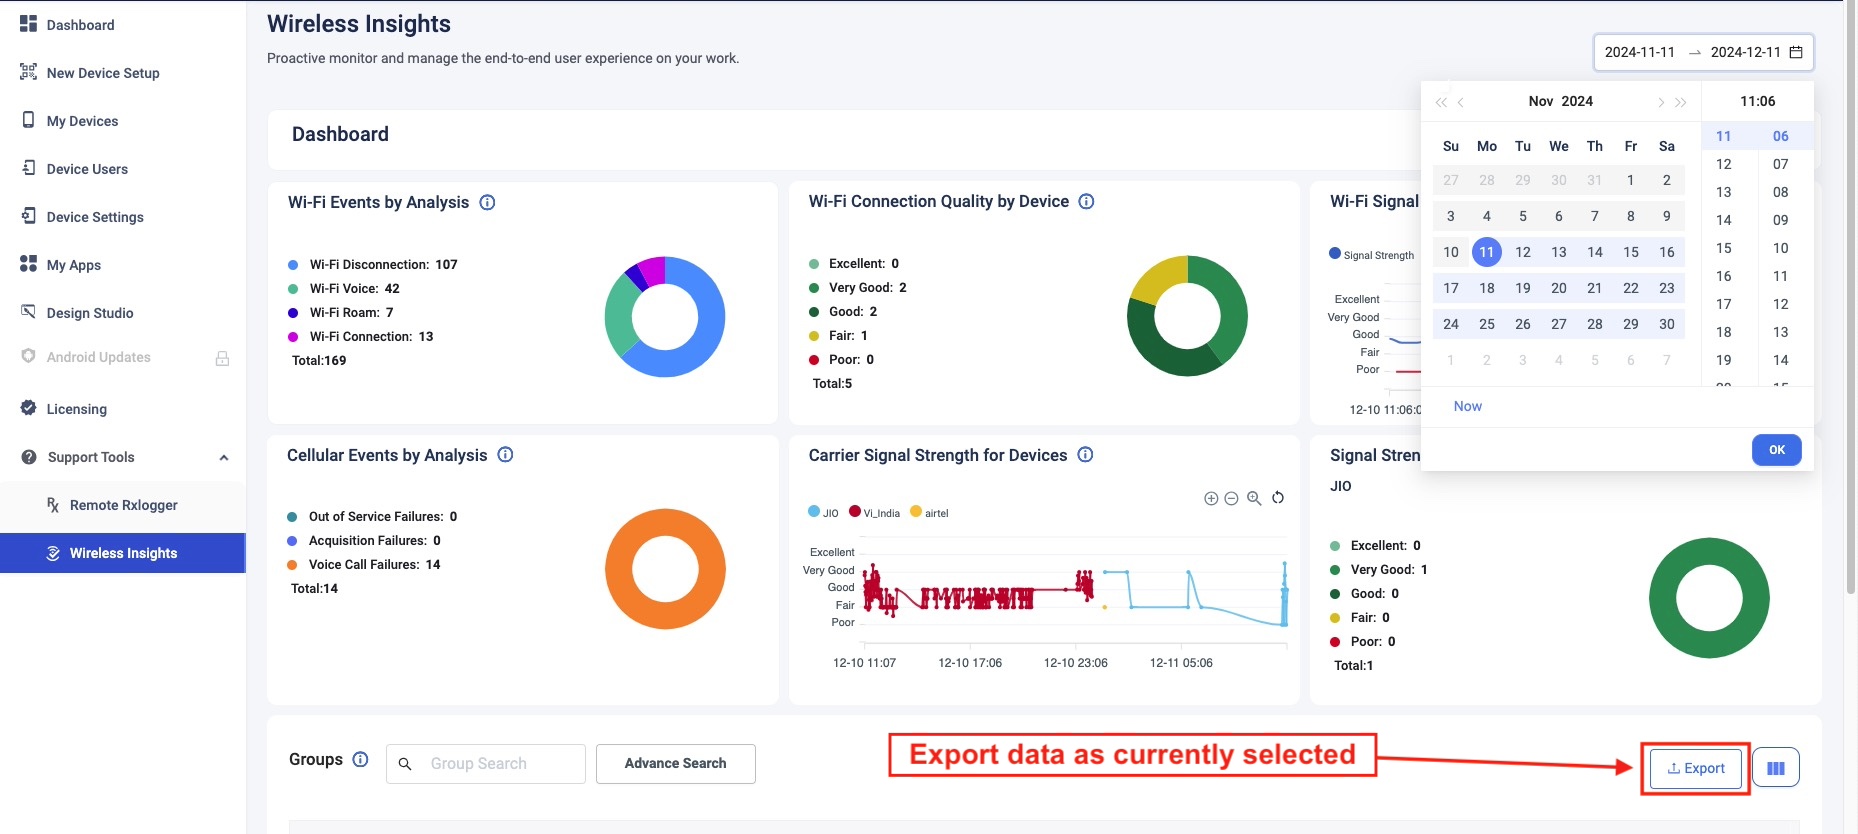This screenshot has height=834, width=1858.
Task: Toggle JIO series in carrier chart legend
Action: 823,513
